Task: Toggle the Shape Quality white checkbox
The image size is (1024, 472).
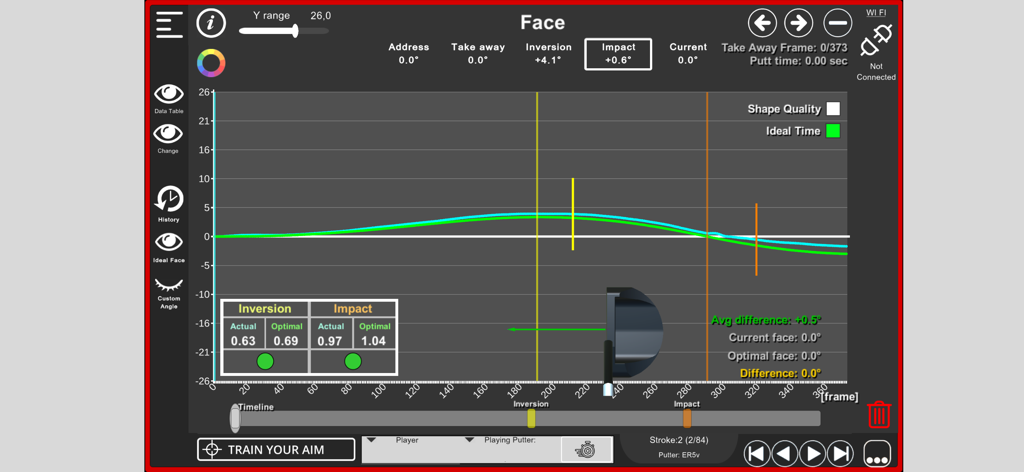Action: click(833, 109)
